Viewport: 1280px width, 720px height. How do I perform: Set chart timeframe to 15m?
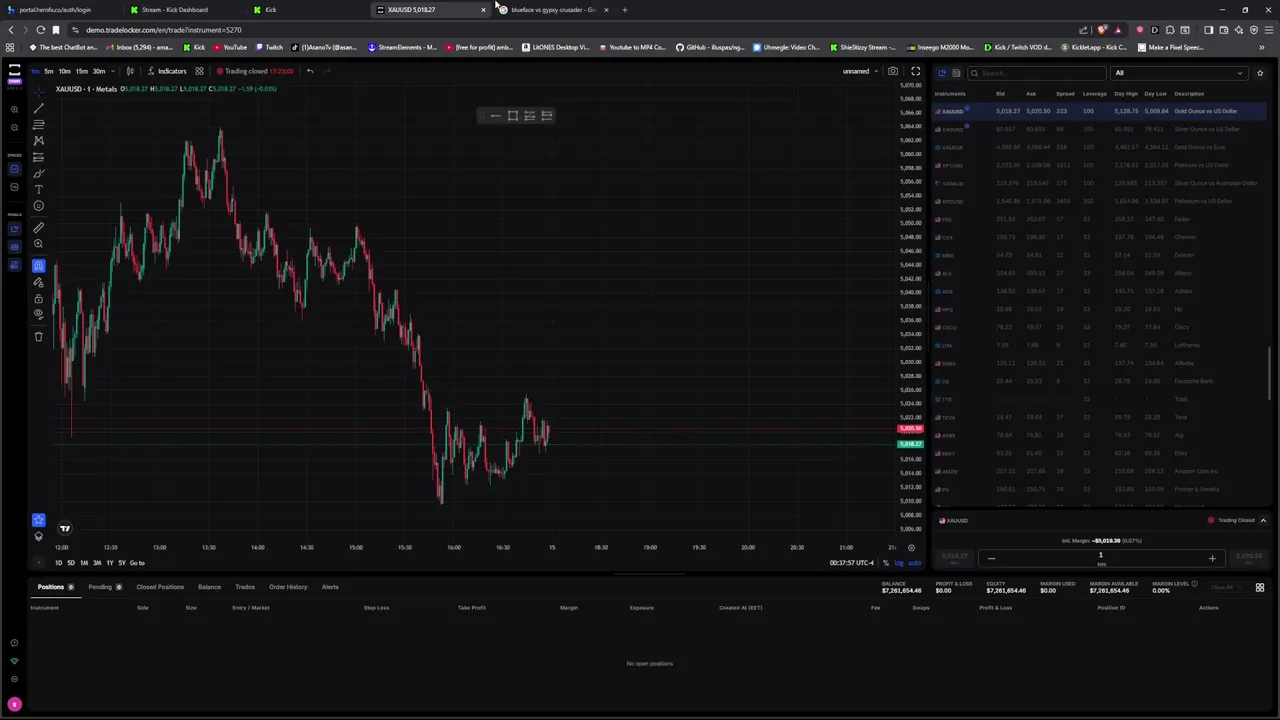click(82, 71)
